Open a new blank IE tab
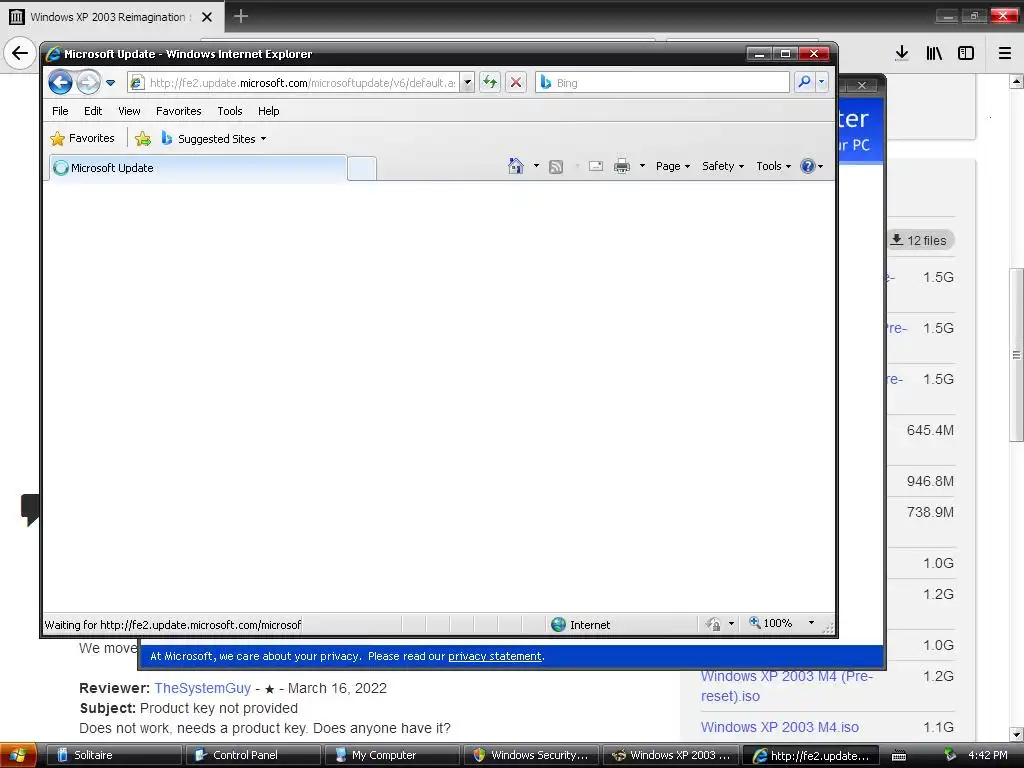This screenshot has height=768, width=1024. point(362,168)
